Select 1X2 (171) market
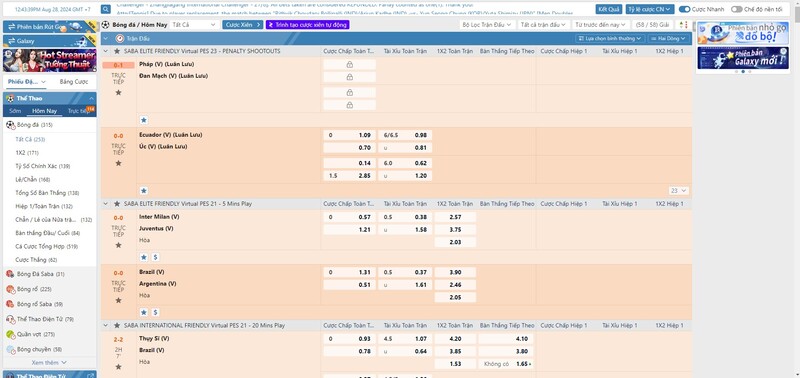Image resolution: width=800 pixels, height=378 pixels. [27, 153]
